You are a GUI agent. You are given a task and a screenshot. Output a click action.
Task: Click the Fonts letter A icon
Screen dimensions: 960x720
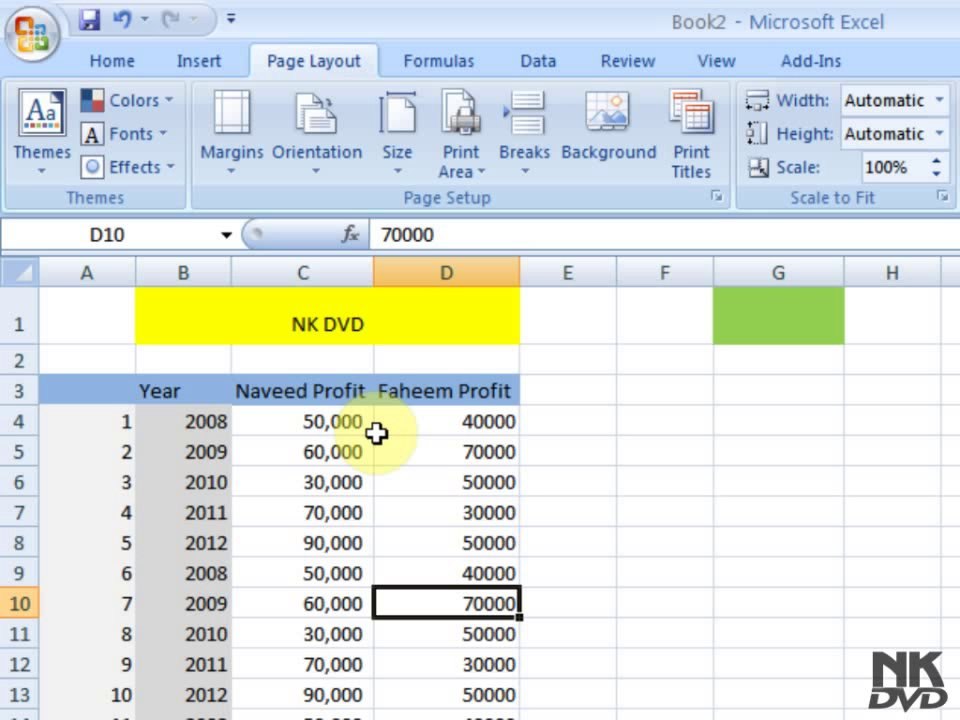point(92,133)
